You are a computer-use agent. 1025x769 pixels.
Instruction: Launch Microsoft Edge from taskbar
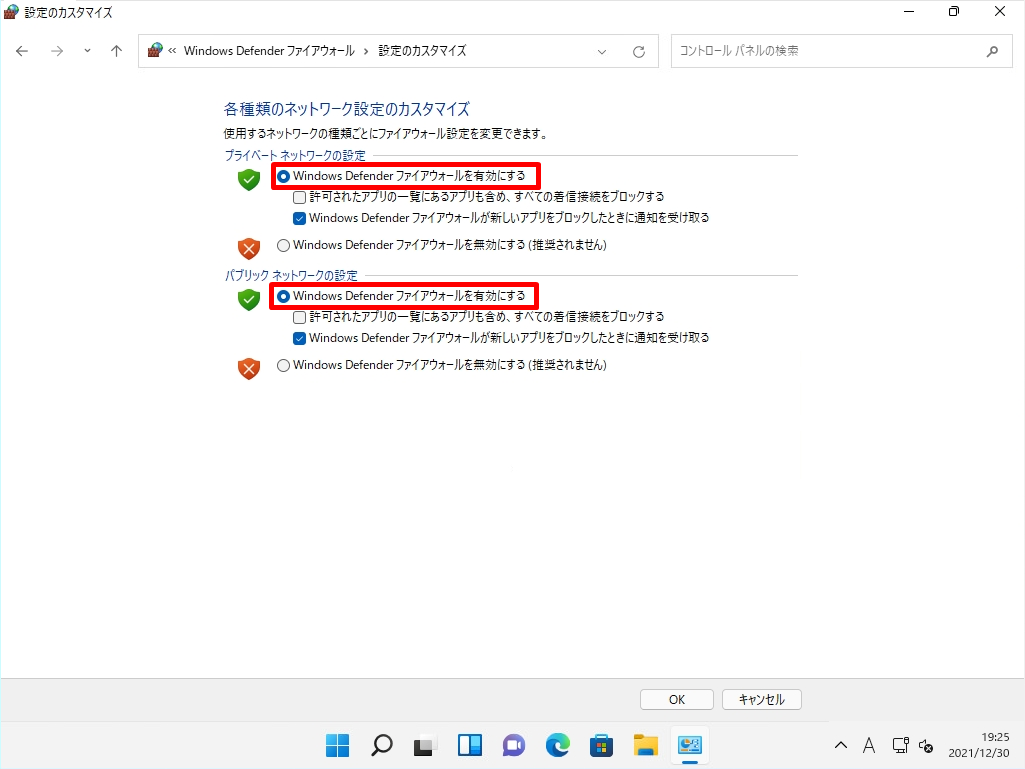[x=558, y=745]
